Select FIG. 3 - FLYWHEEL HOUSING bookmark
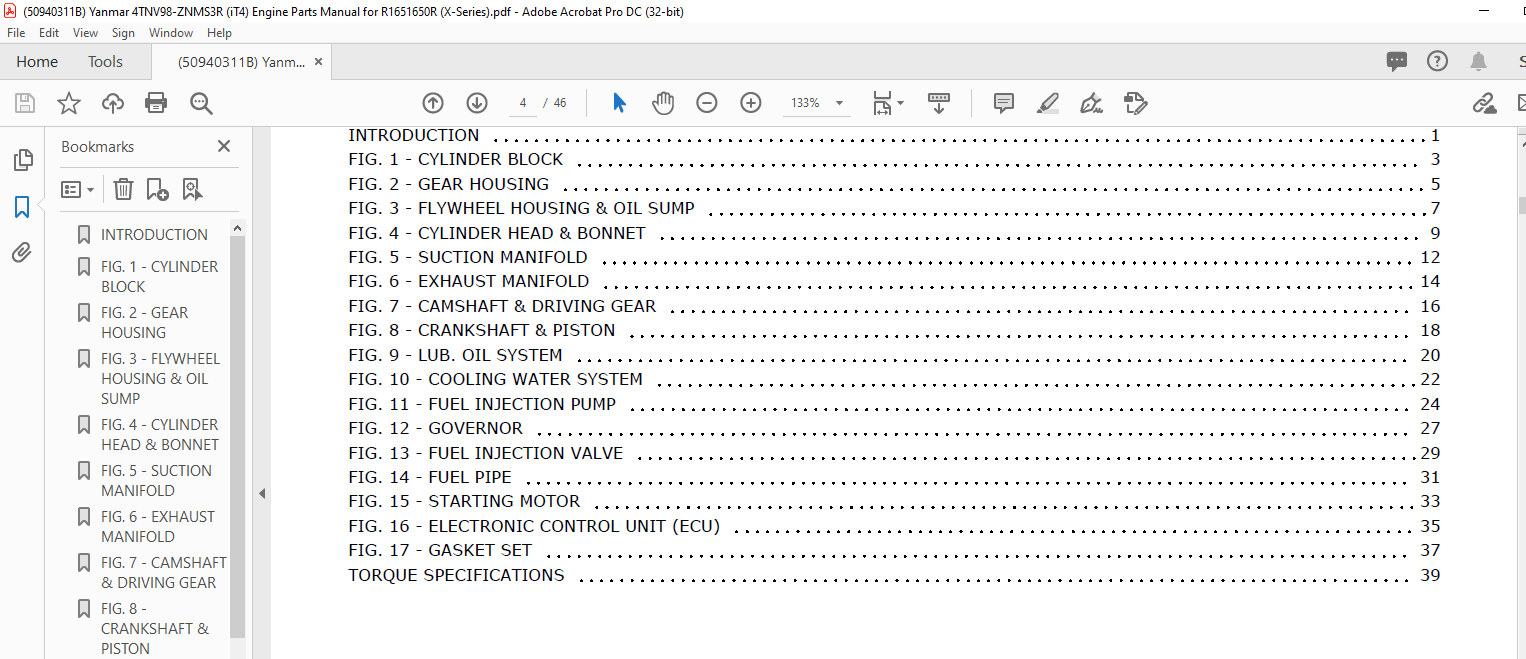This screenshot has width=1526, height=659. pyautogui.click(x=160, y=379)
